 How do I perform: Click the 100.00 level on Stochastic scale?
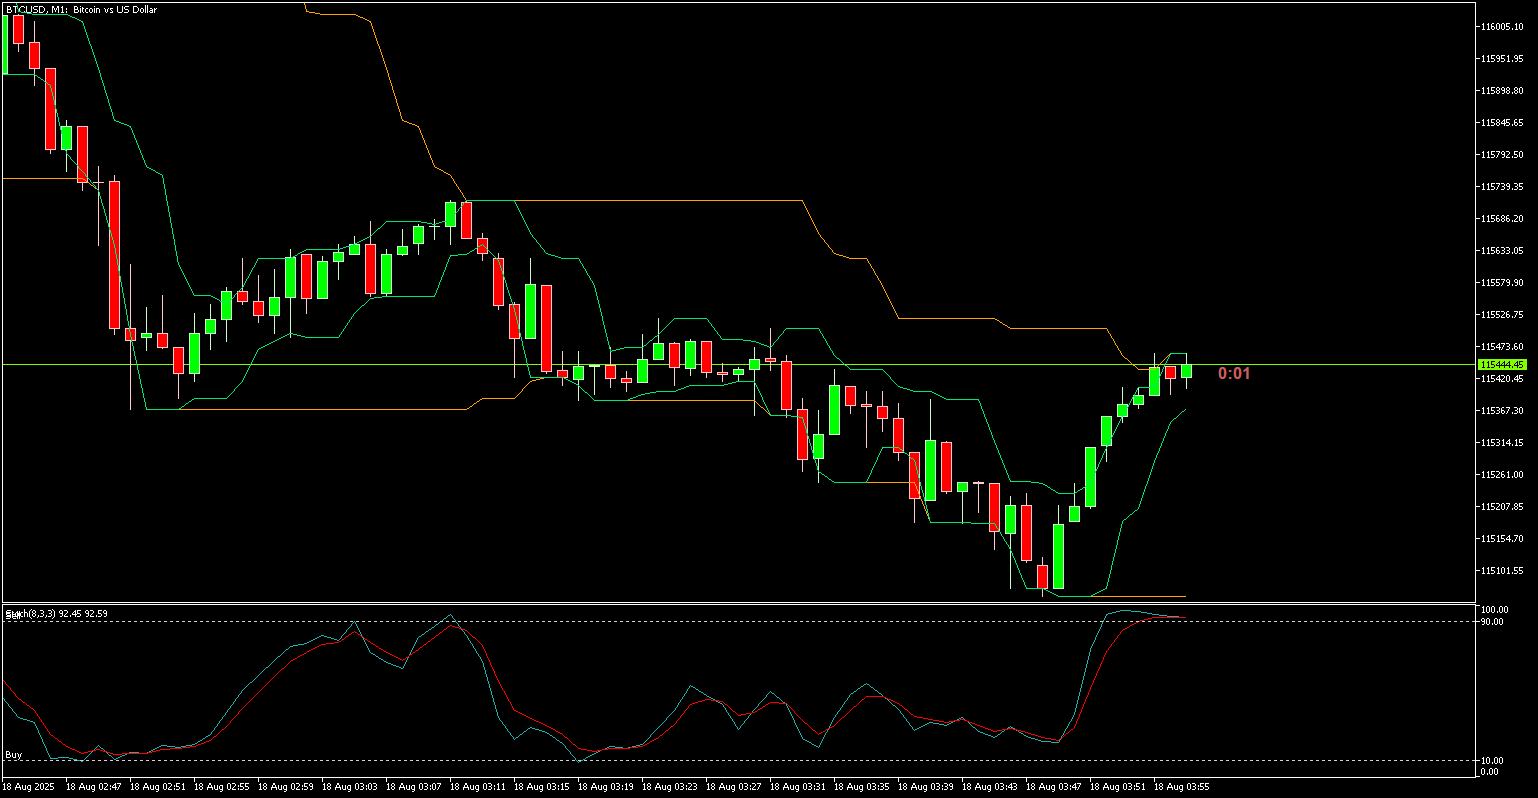pos(1494,610)
